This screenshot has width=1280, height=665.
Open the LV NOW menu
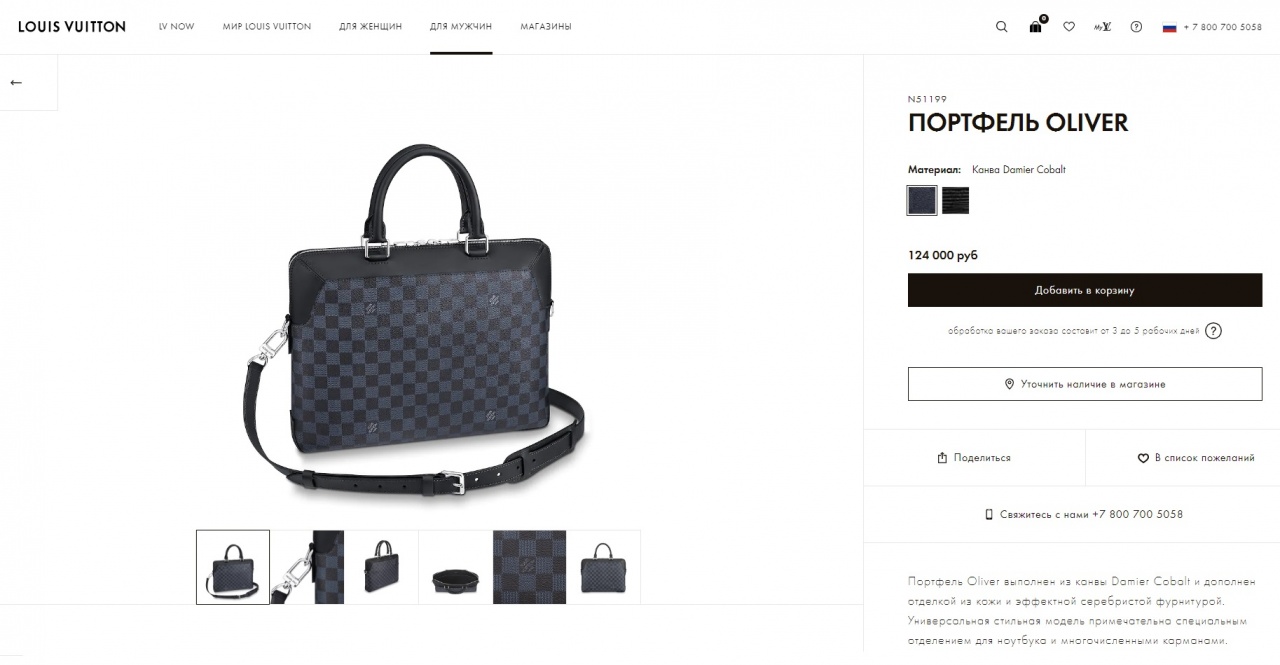(176, 27)
